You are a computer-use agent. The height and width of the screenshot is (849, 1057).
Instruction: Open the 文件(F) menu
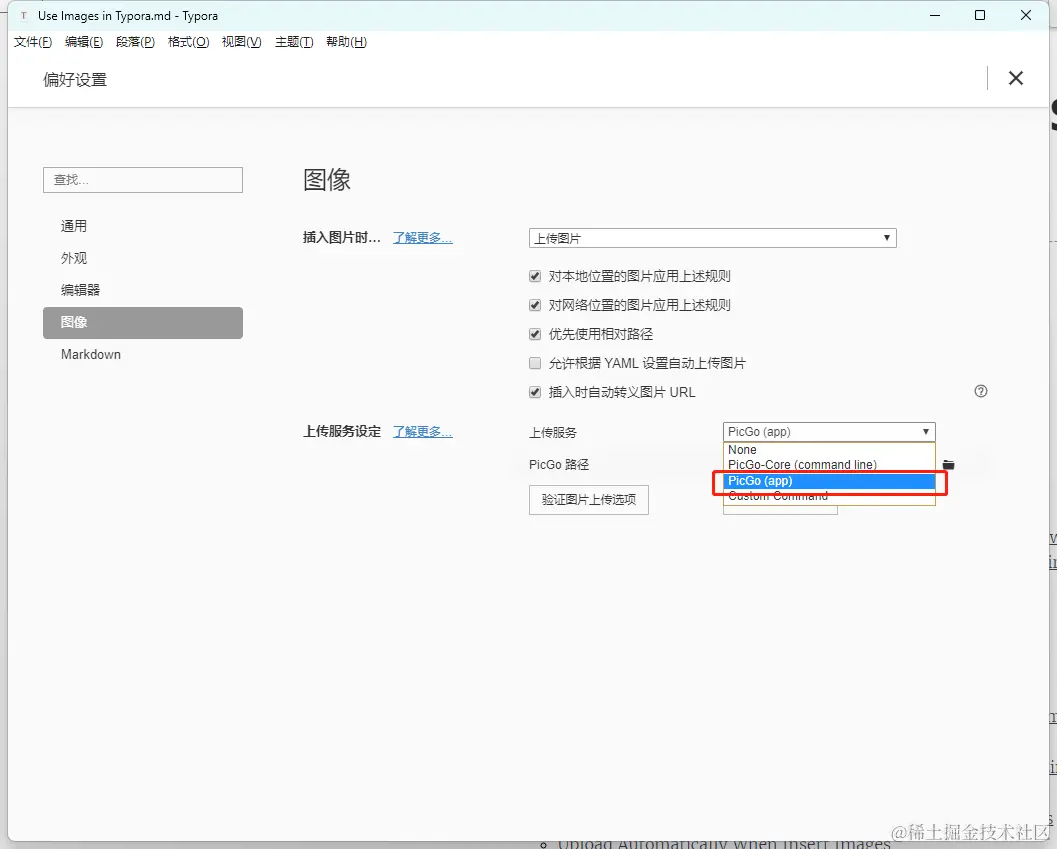[33, 42]
